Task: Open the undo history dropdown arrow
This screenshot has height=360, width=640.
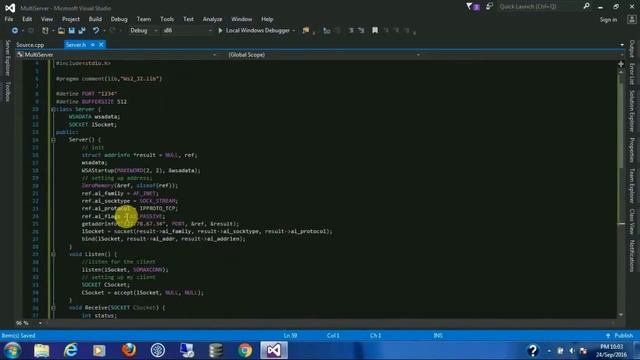Action: [104, 31]
